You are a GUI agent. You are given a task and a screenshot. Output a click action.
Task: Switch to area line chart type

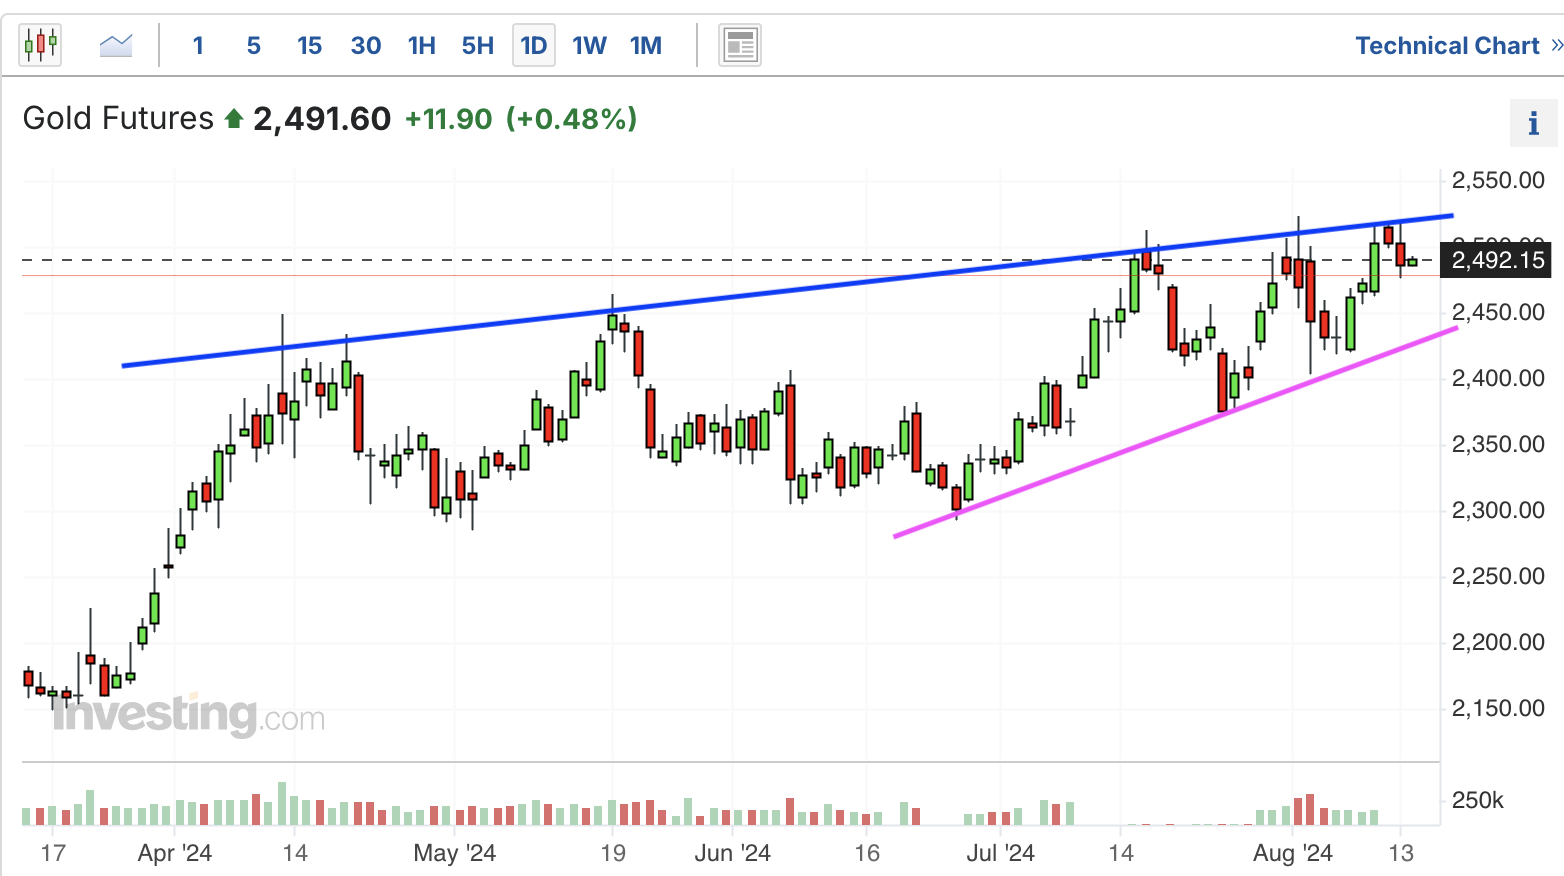116,45
